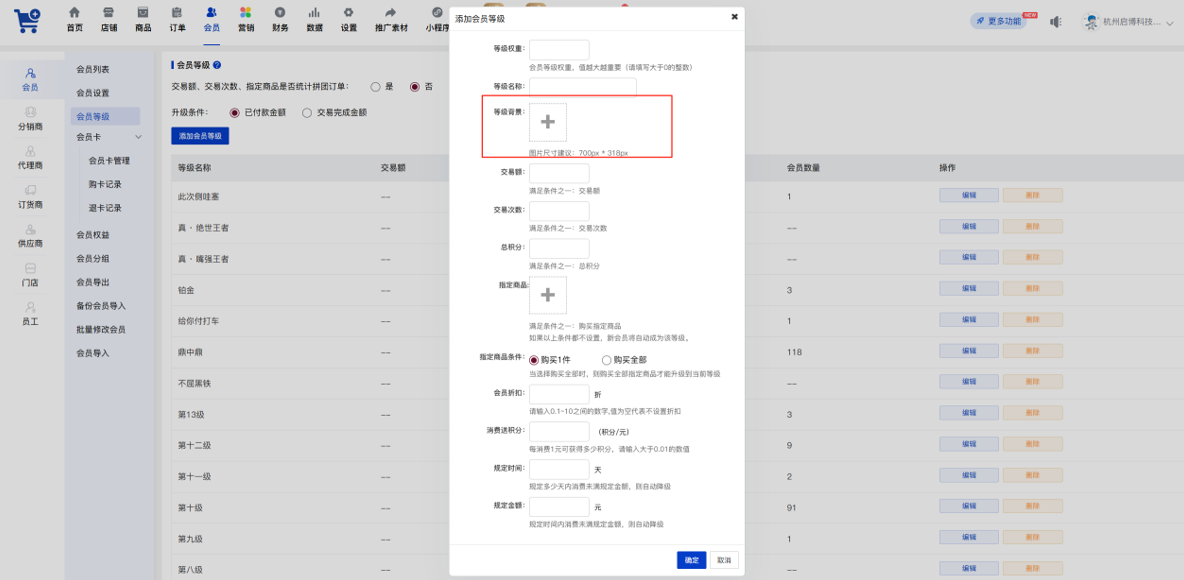Click the plus box for 指定商品
Screen dimensions: 1184x580
(548, 295)
